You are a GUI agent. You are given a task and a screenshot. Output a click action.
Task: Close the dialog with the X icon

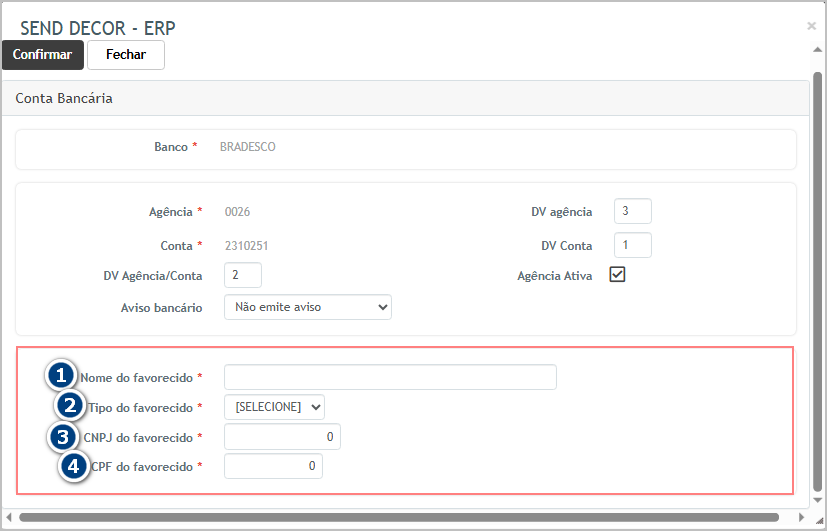(811, 26)
